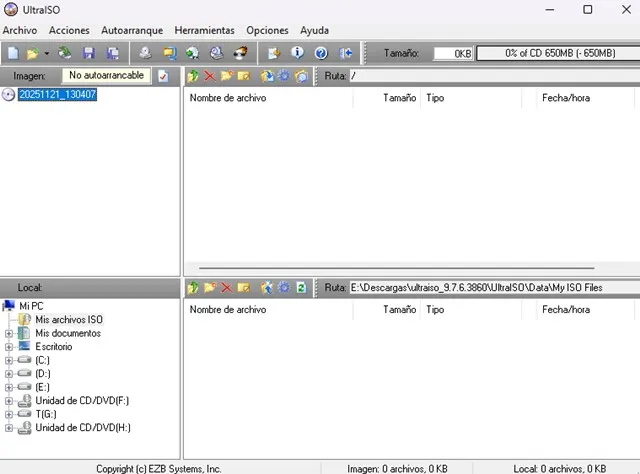Expand Unidad de CD/DVD(F:) node
Viewport: 640px width, 474px height.
(9, 401)
